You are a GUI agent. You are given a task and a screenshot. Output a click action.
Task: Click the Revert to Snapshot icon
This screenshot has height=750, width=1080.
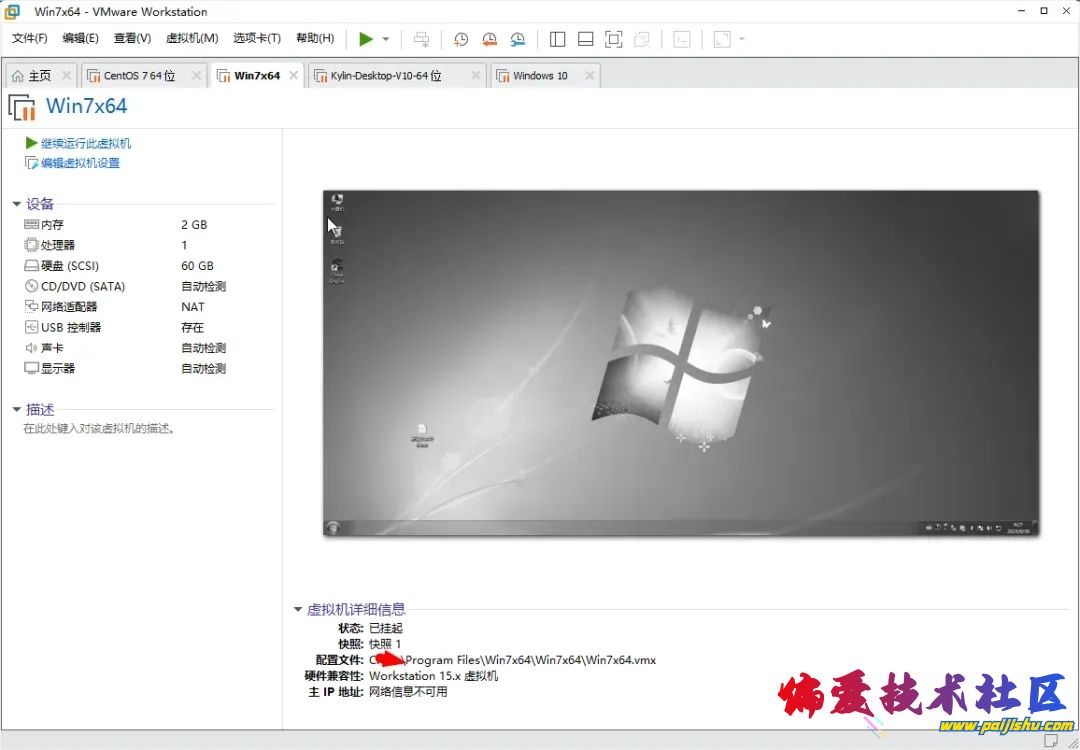pyautogui.click(x=489, y=39)
